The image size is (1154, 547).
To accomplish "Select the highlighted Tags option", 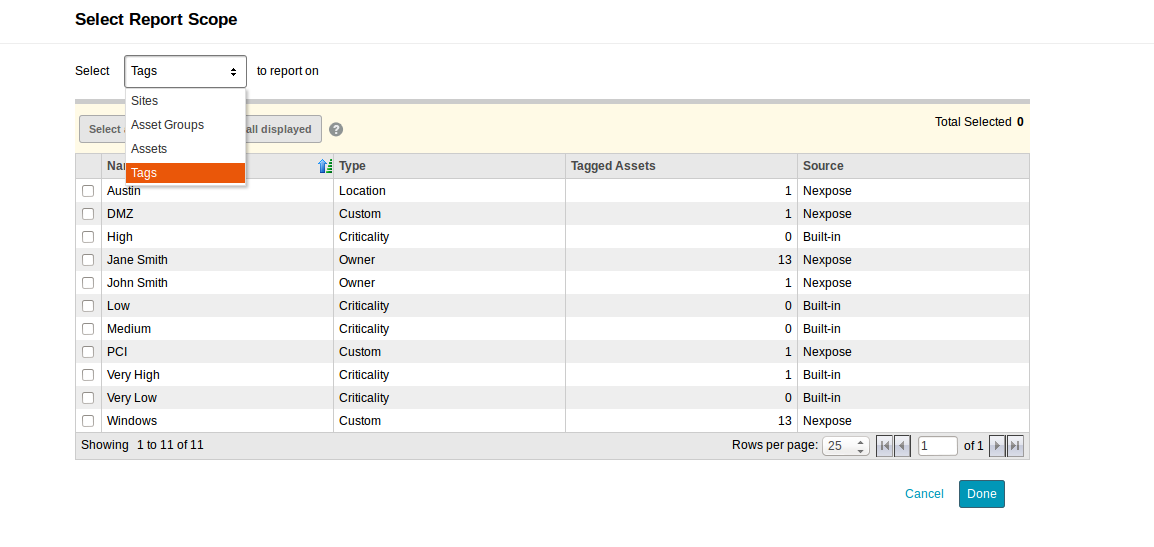I will click(x=185, y=173).
